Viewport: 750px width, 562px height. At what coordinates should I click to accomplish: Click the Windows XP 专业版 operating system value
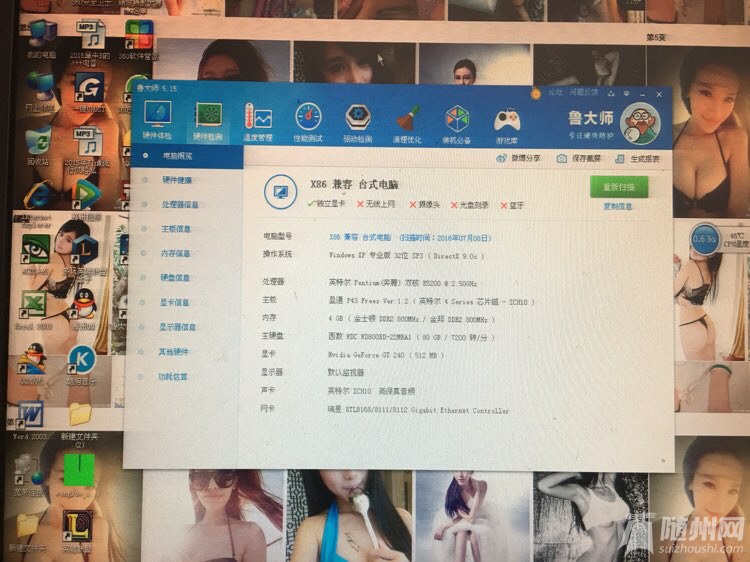[x=406, y=256]
